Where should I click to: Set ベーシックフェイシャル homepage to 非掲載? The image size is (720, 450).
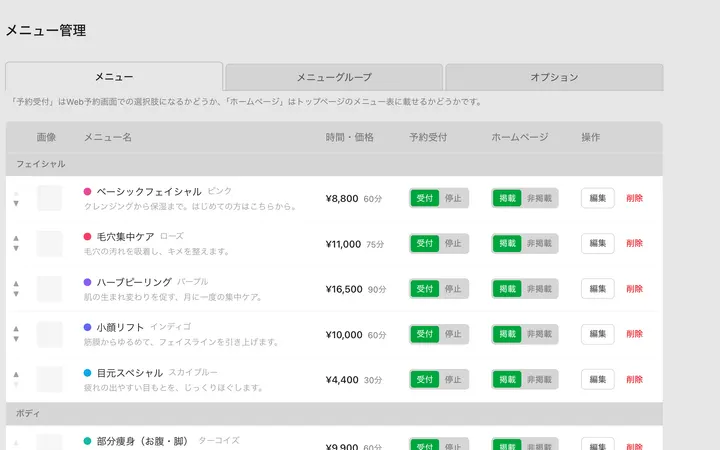540,198
